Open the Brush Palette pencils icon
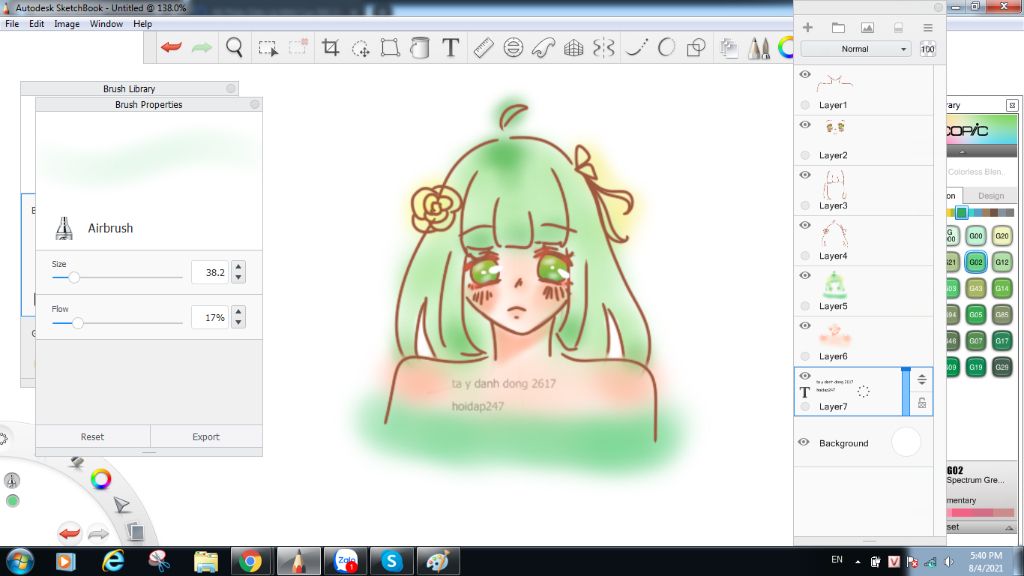Image resolution: width=1024 pixels, height=576 pixels. [x=759, y=48]
